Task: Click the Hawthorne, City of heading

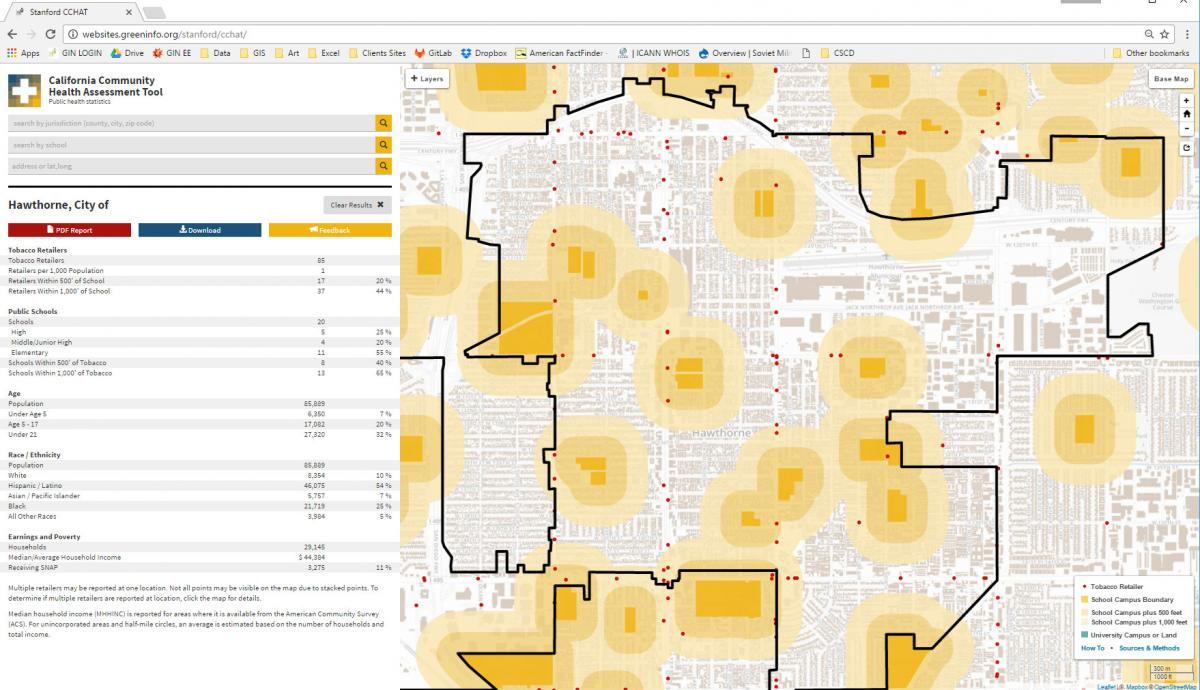Action: (x=58, y=205)
